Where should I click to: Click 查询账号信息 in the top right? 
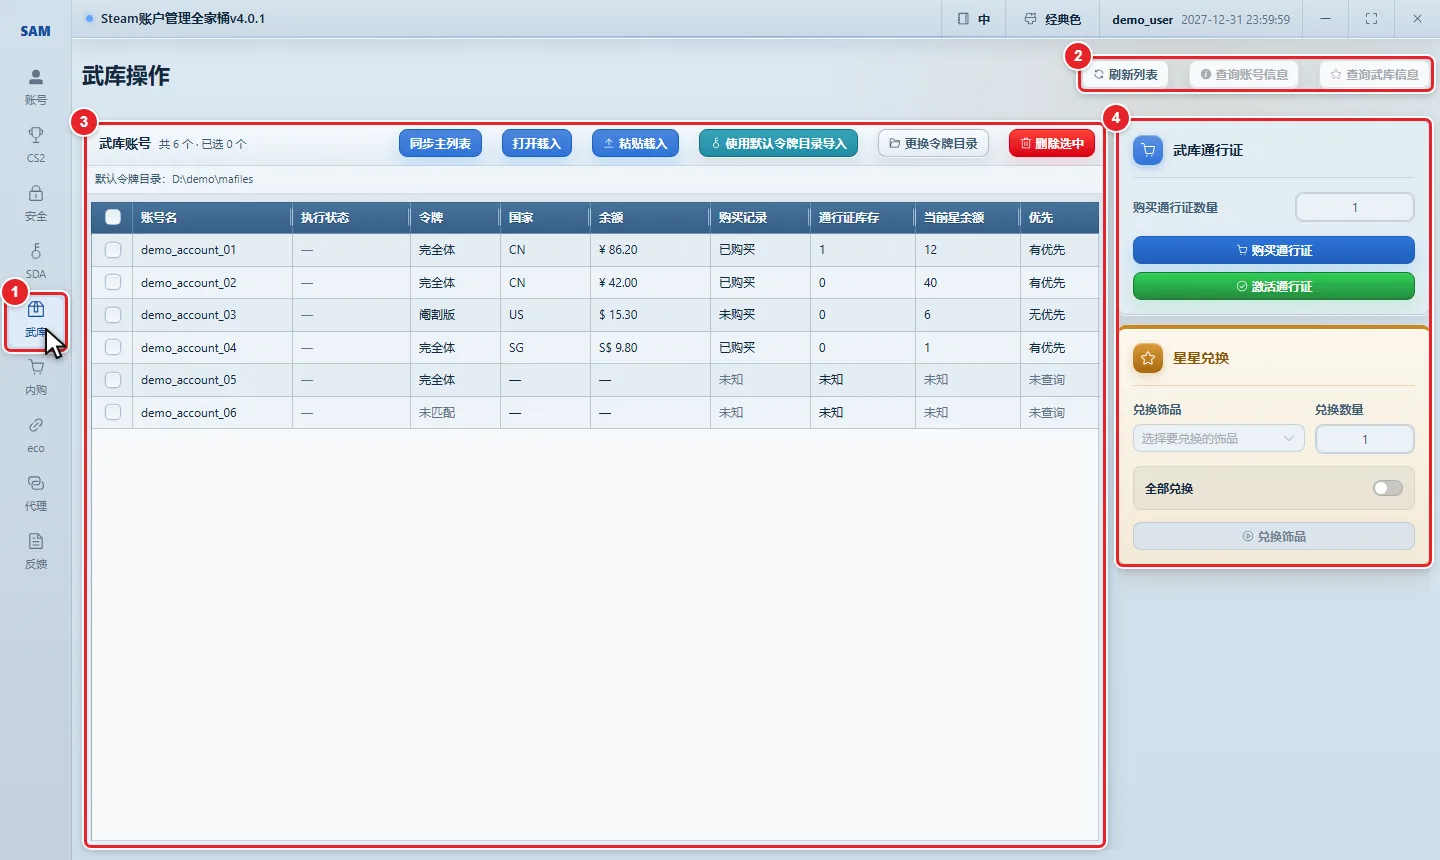click(x=1244, y=74)
